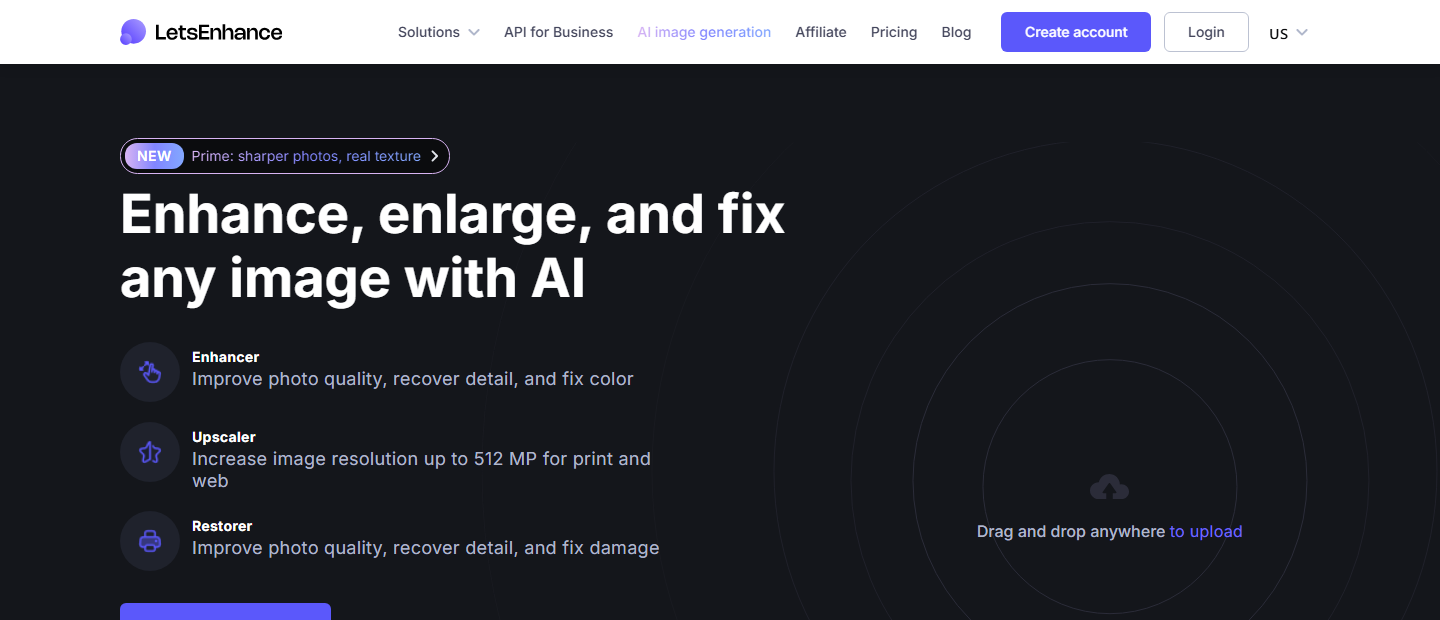Click the Restorer printer icon

tap(150, 541)
